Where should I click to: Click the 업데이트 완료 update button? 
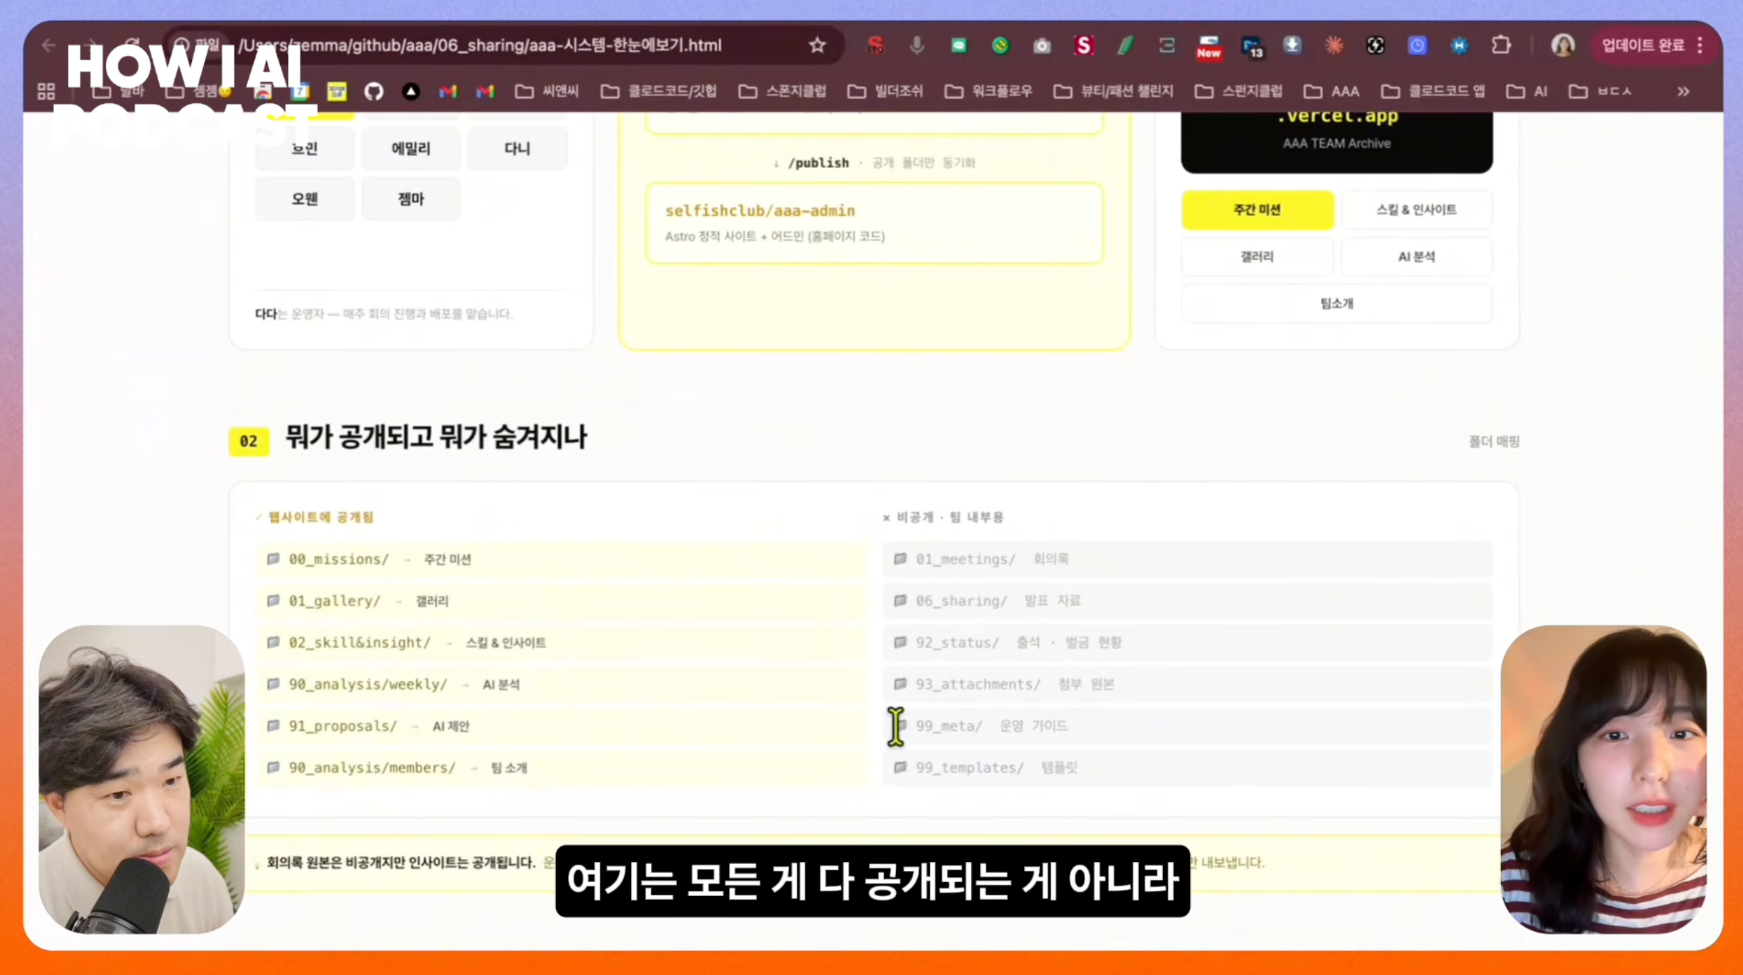pos(1643,45)
